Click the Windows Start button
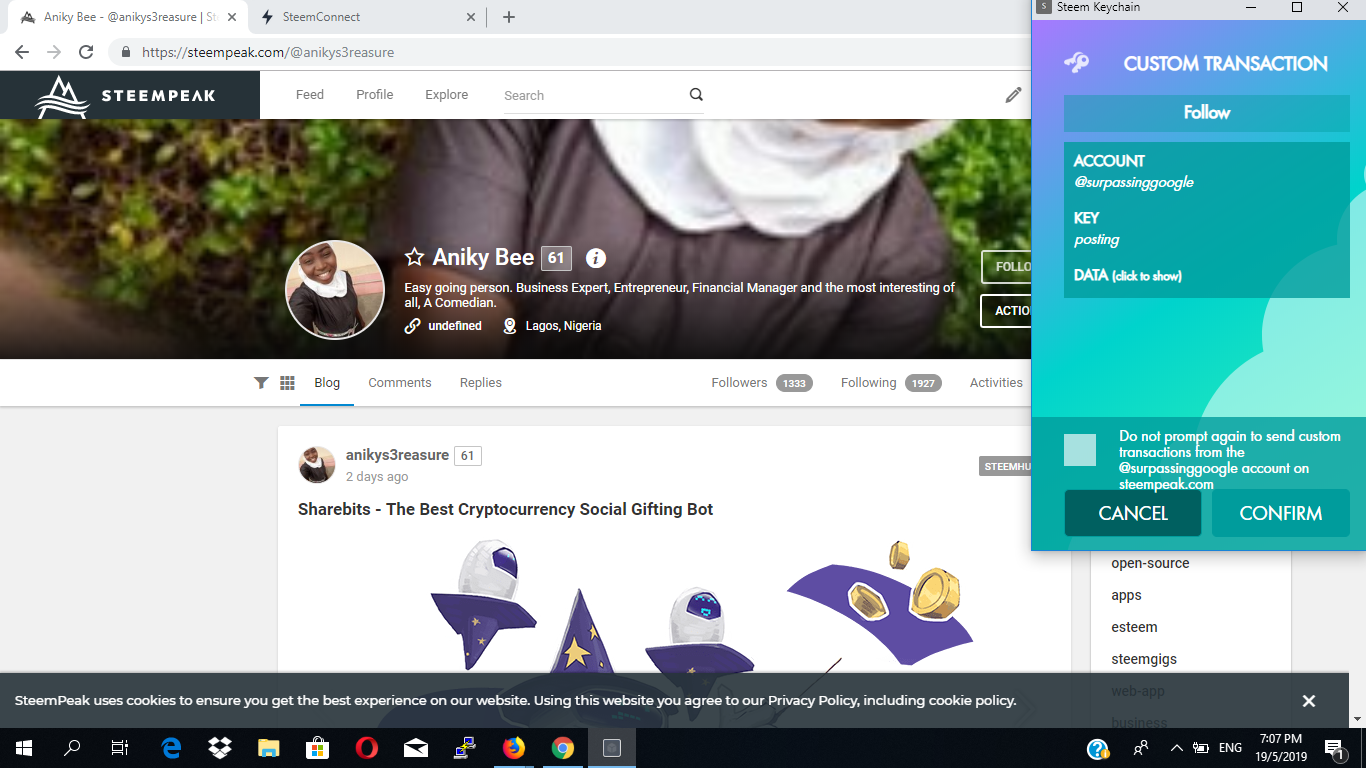Viewport: 1366px width, 768px height. point(23,747)
